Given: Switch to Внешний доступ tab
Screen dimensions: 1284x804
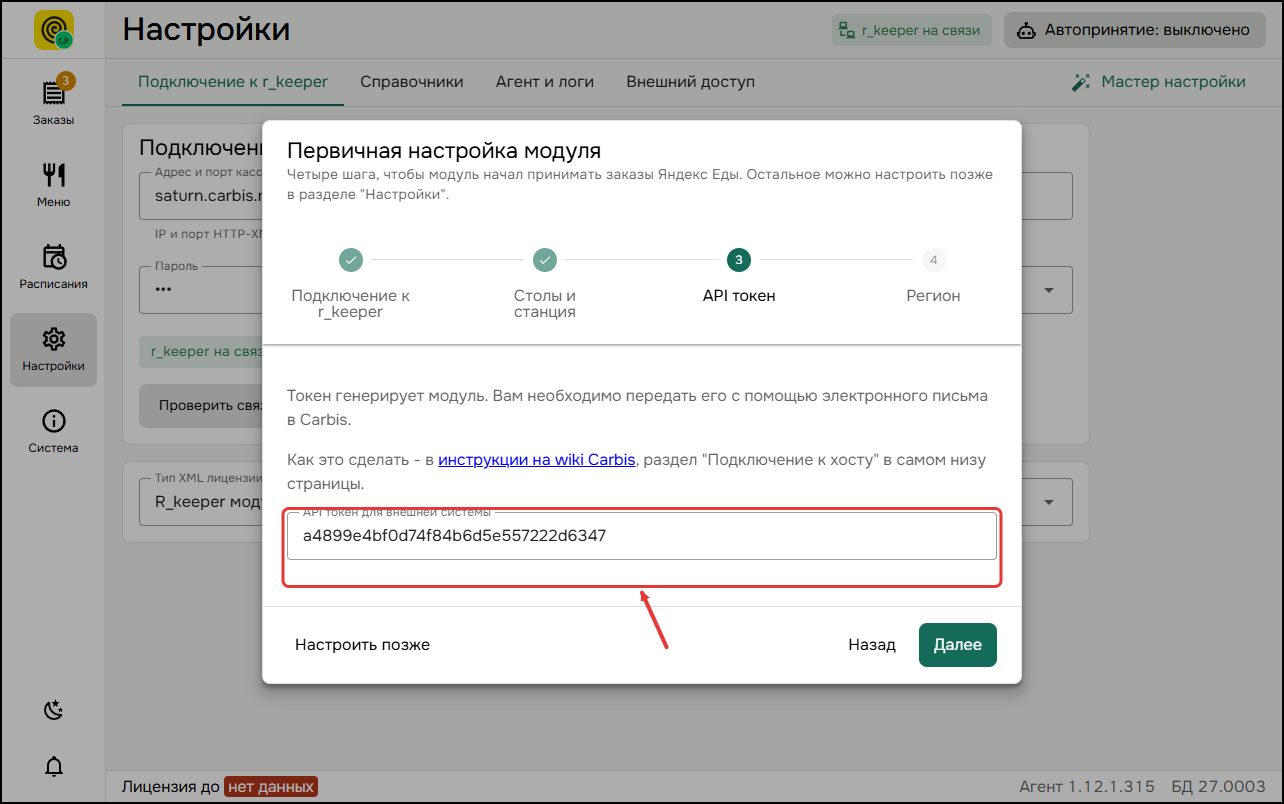Looking at the screenshot, I should tap(691, 82).
